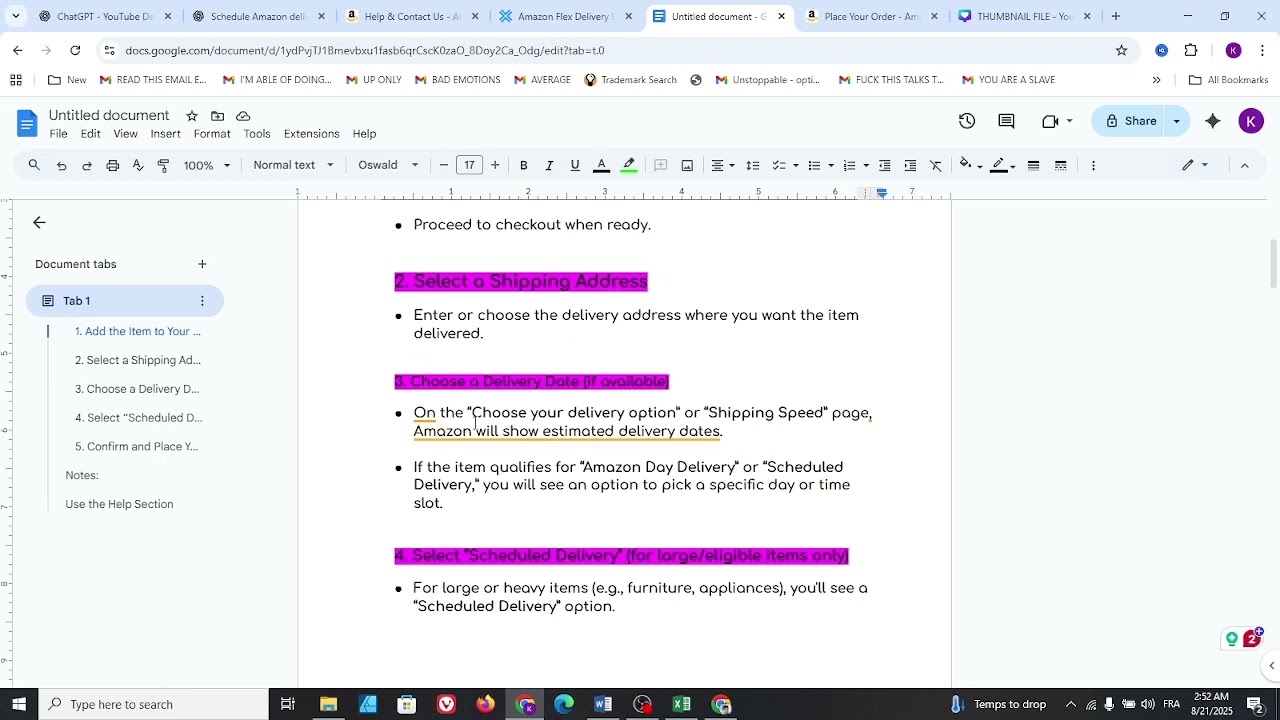Open the highlight color picker
Screen dimensions: 1280x720
(628, 165)
